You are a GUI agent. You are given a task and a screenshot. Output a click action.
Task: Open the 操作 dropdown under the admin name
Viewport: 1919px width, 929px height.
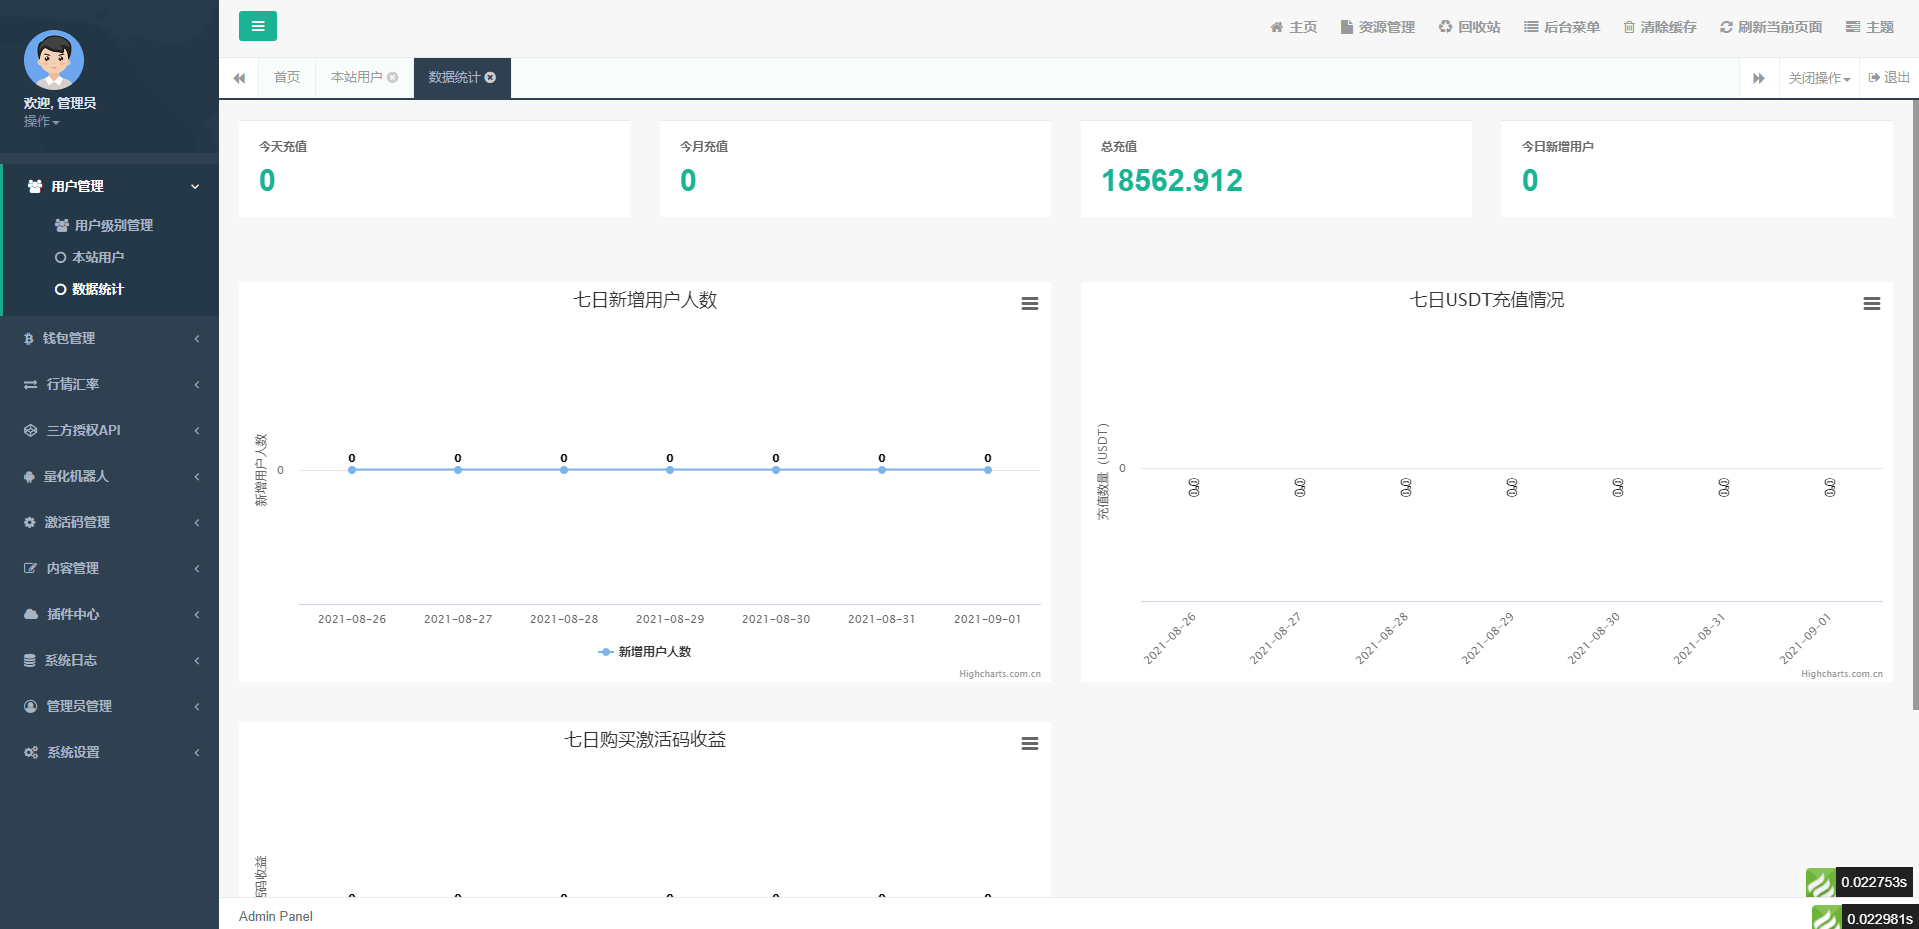[x=41, y=122]
